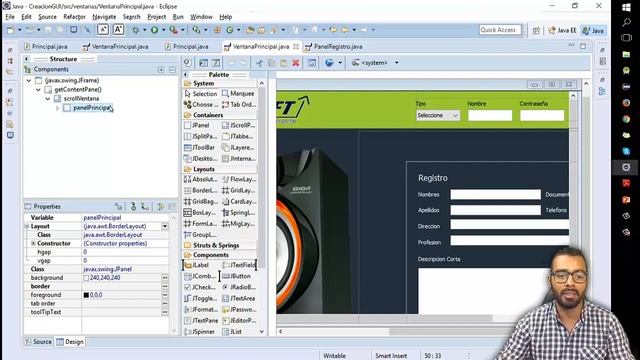
Task: Click the Apellidos text field in preview
Action: 496,210
